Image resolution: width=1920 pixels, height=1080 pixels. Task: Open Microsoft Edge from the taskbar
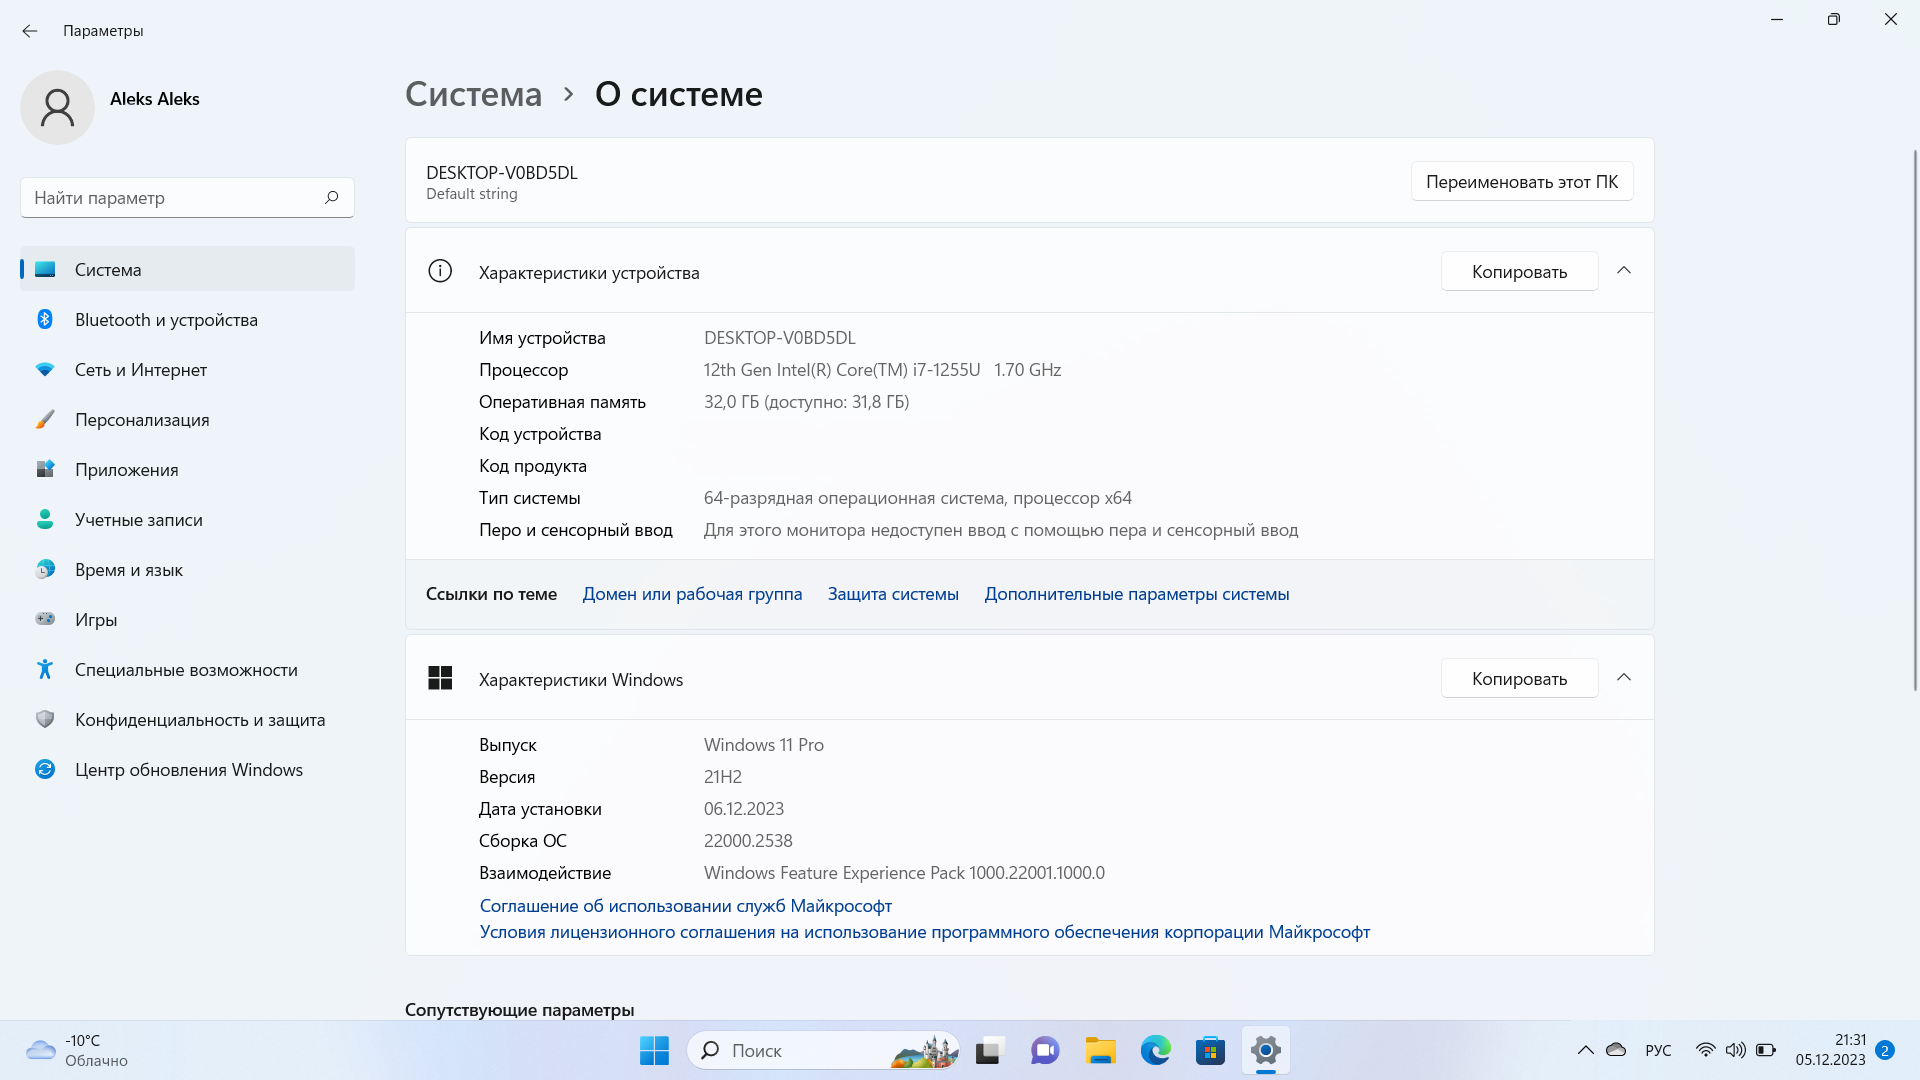click(x=1155, y=1050)
